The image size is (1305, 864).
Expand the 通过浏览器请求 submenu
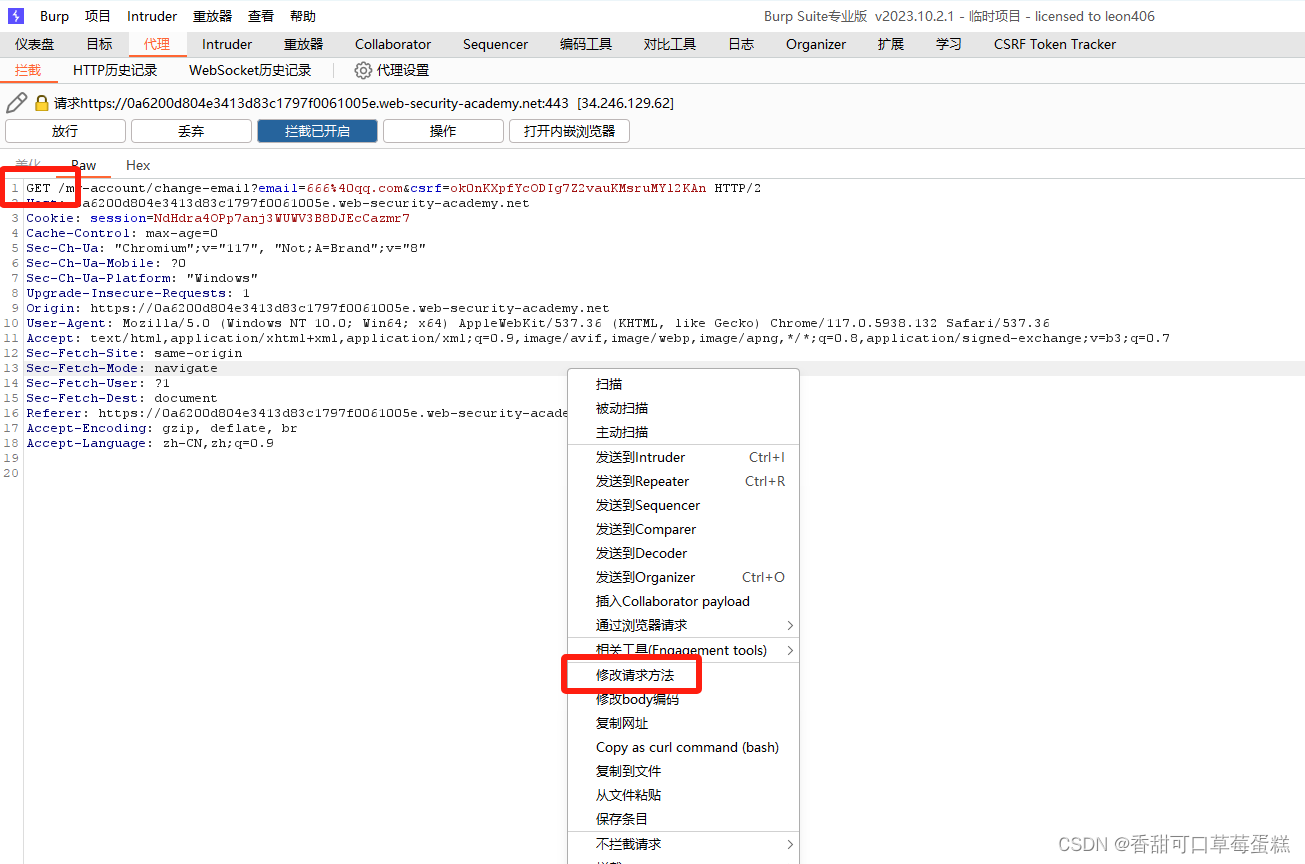(x=684, y=625)
